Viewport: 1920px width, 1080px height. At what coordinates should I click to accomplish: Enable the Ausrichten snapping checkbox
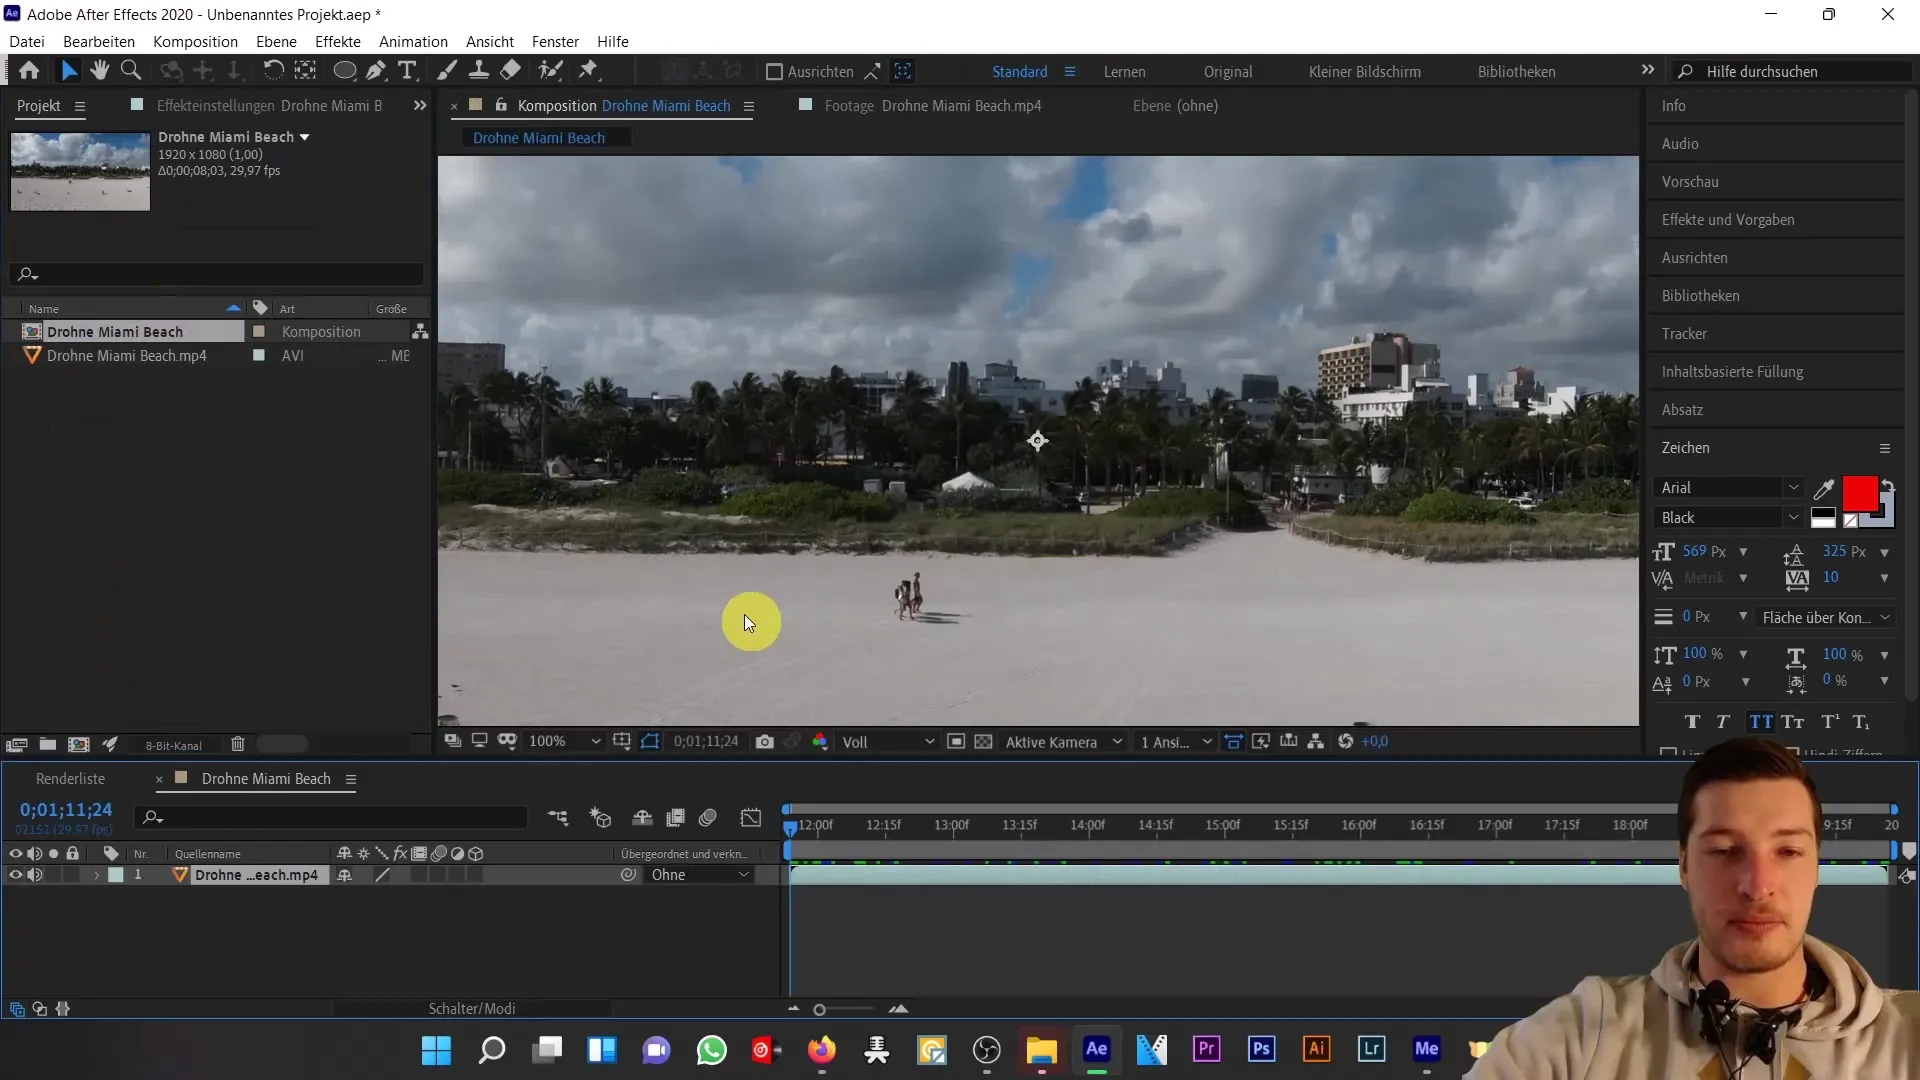coord(774,72)
